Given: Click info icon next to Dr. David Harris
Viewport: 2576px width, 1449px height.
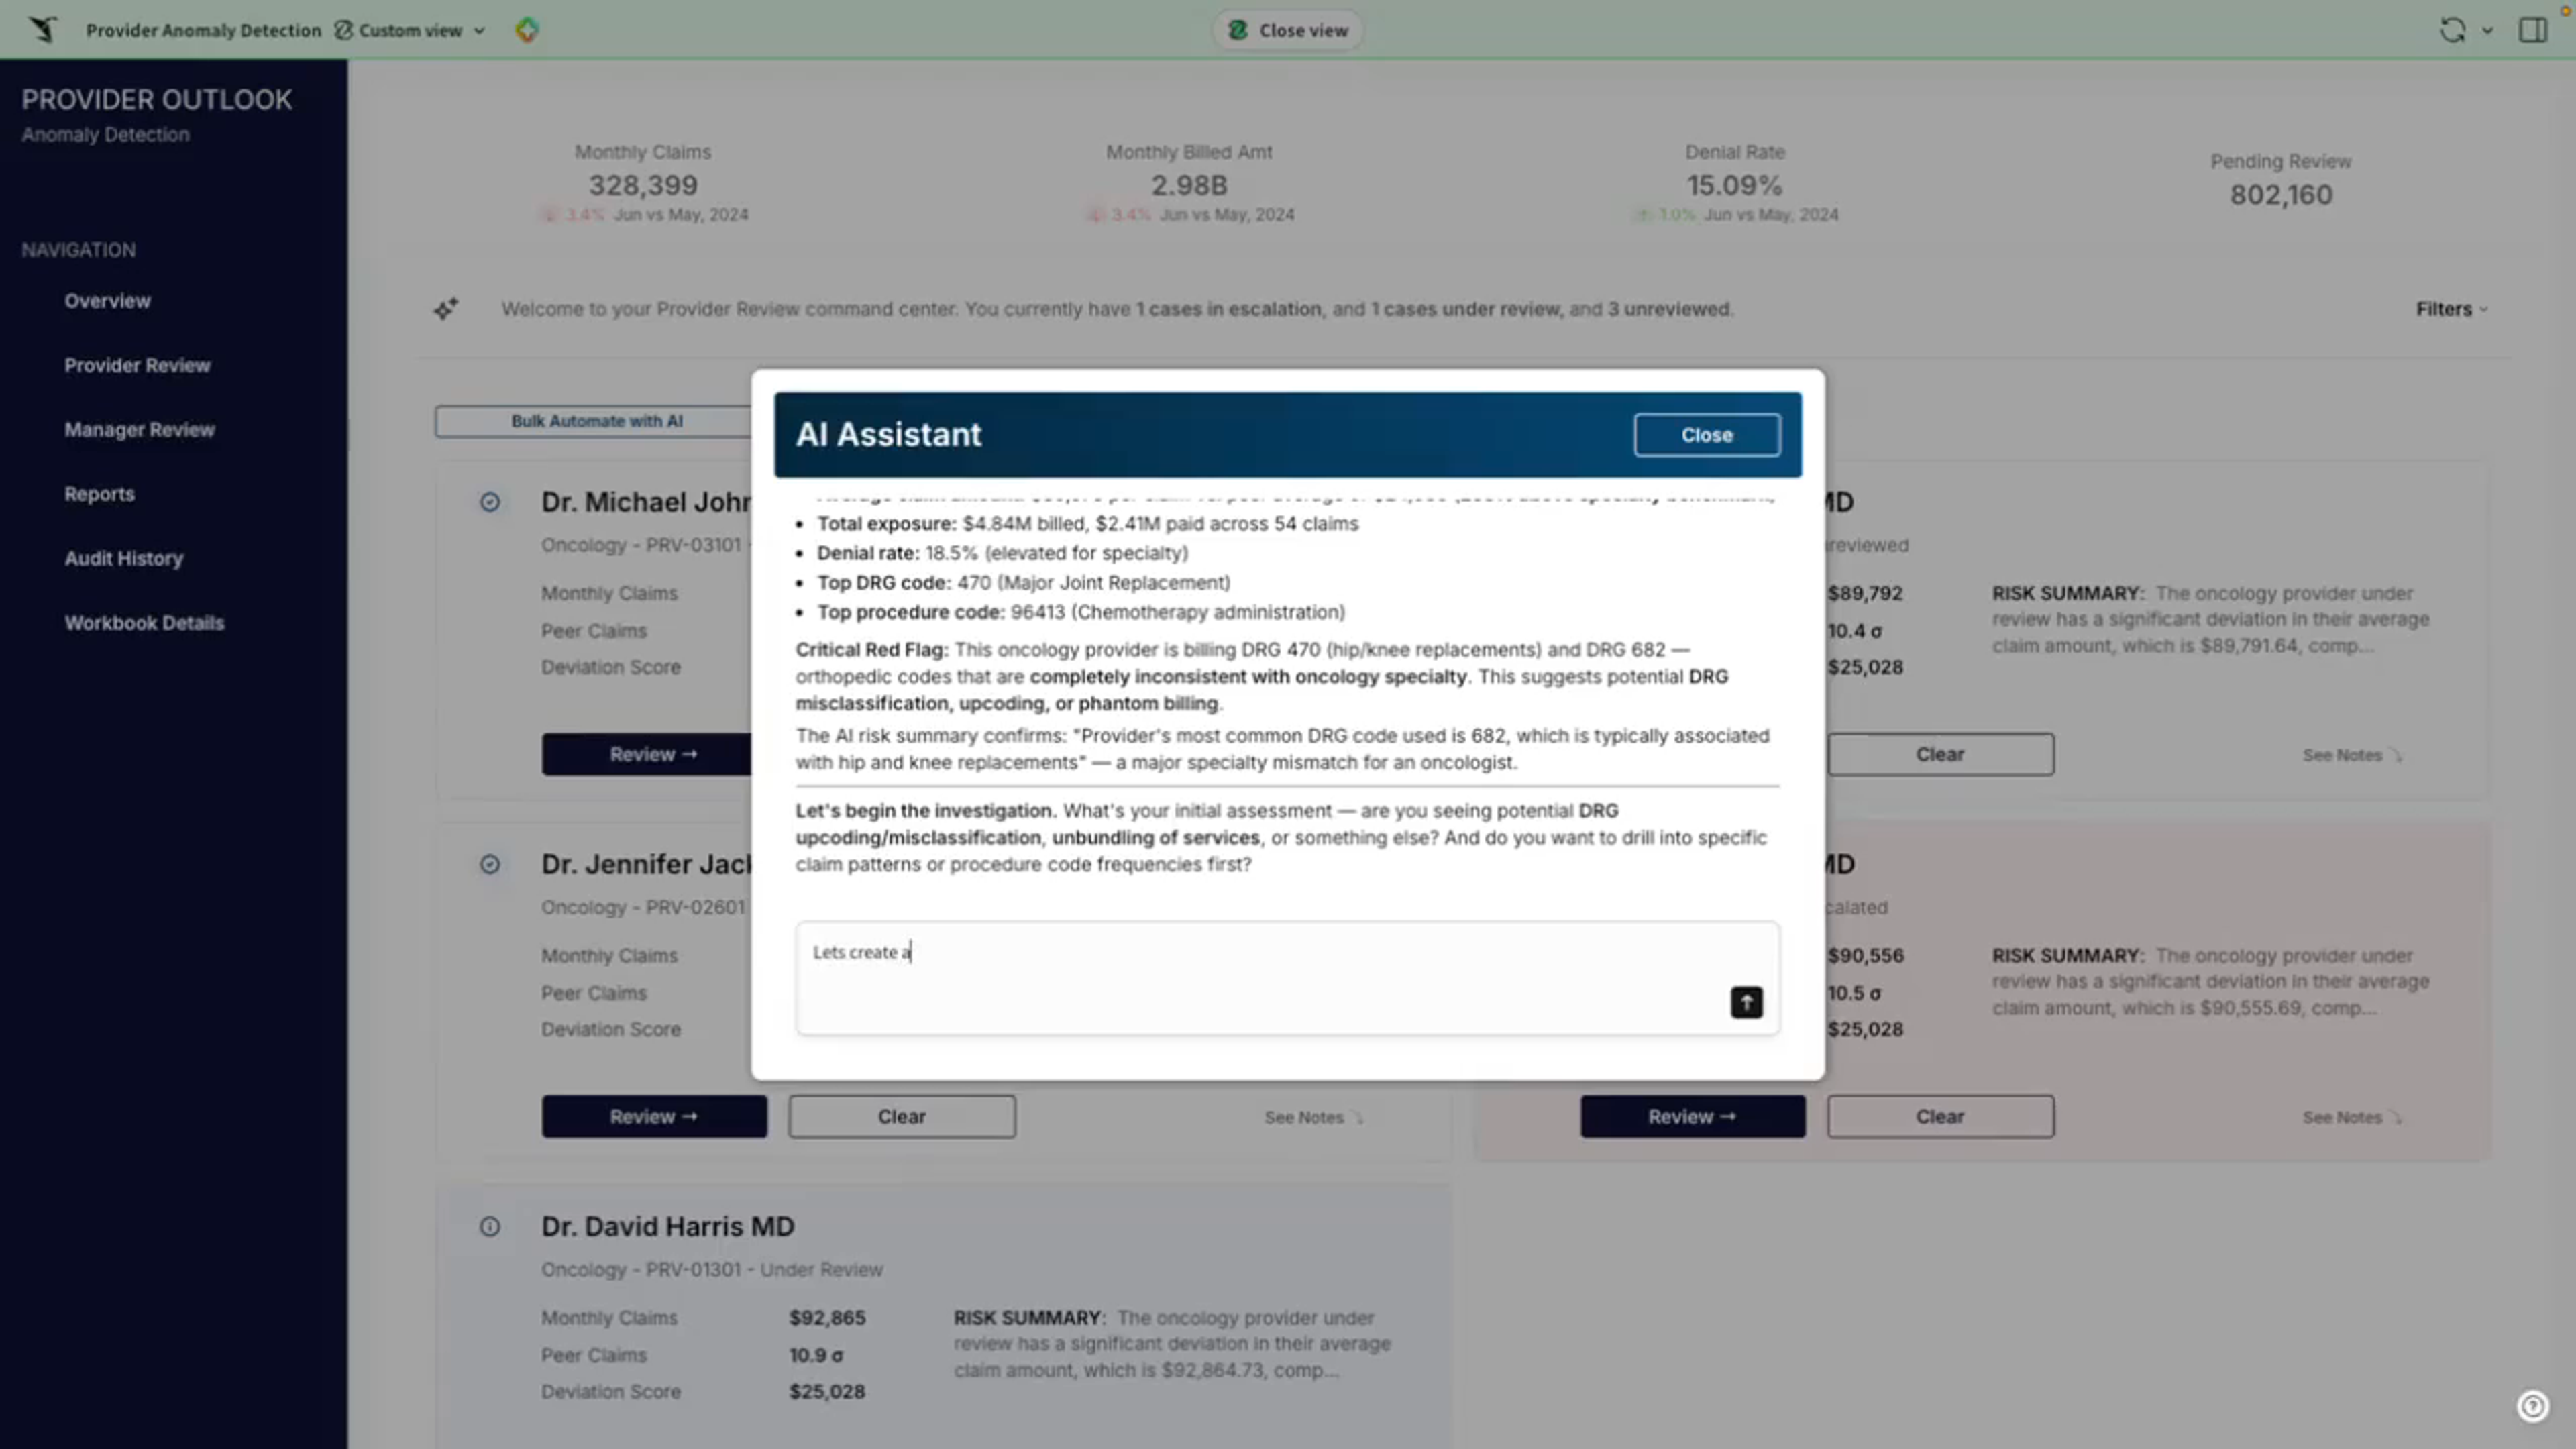Looking at the screenshot, I should point(490,1226).
